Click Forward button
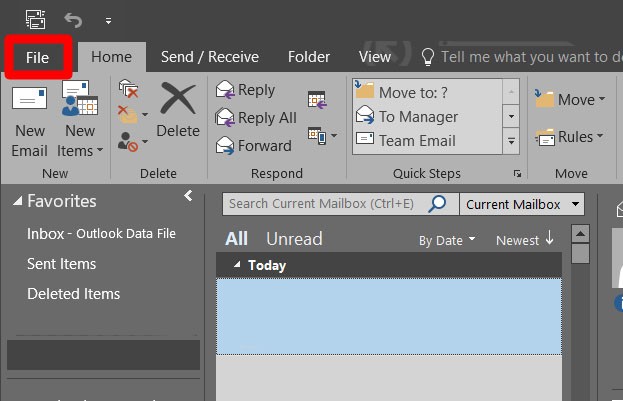Viewport: 623px width, 401px height. [x=253, y=145]
